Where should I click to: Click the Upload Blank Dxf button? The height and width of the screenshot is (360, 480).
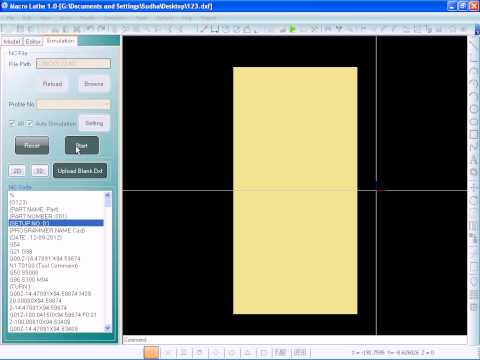pos(80,171)
